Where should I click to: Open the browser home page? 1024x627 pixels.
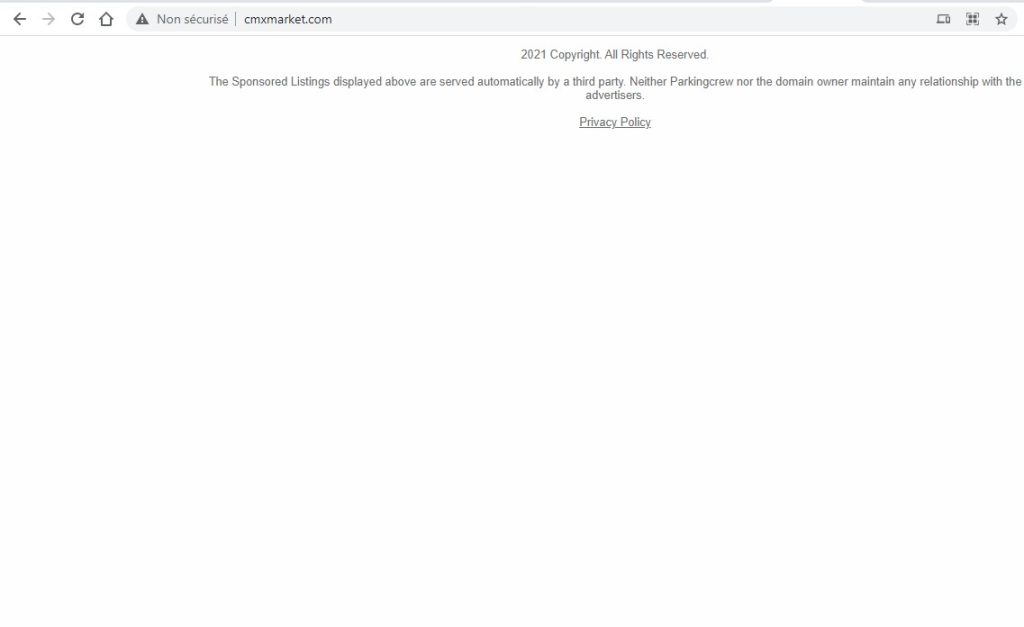106,20
